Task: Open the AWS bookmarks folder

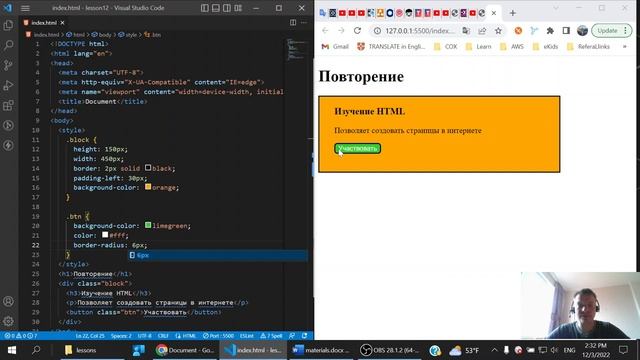Action: [512, 47]
